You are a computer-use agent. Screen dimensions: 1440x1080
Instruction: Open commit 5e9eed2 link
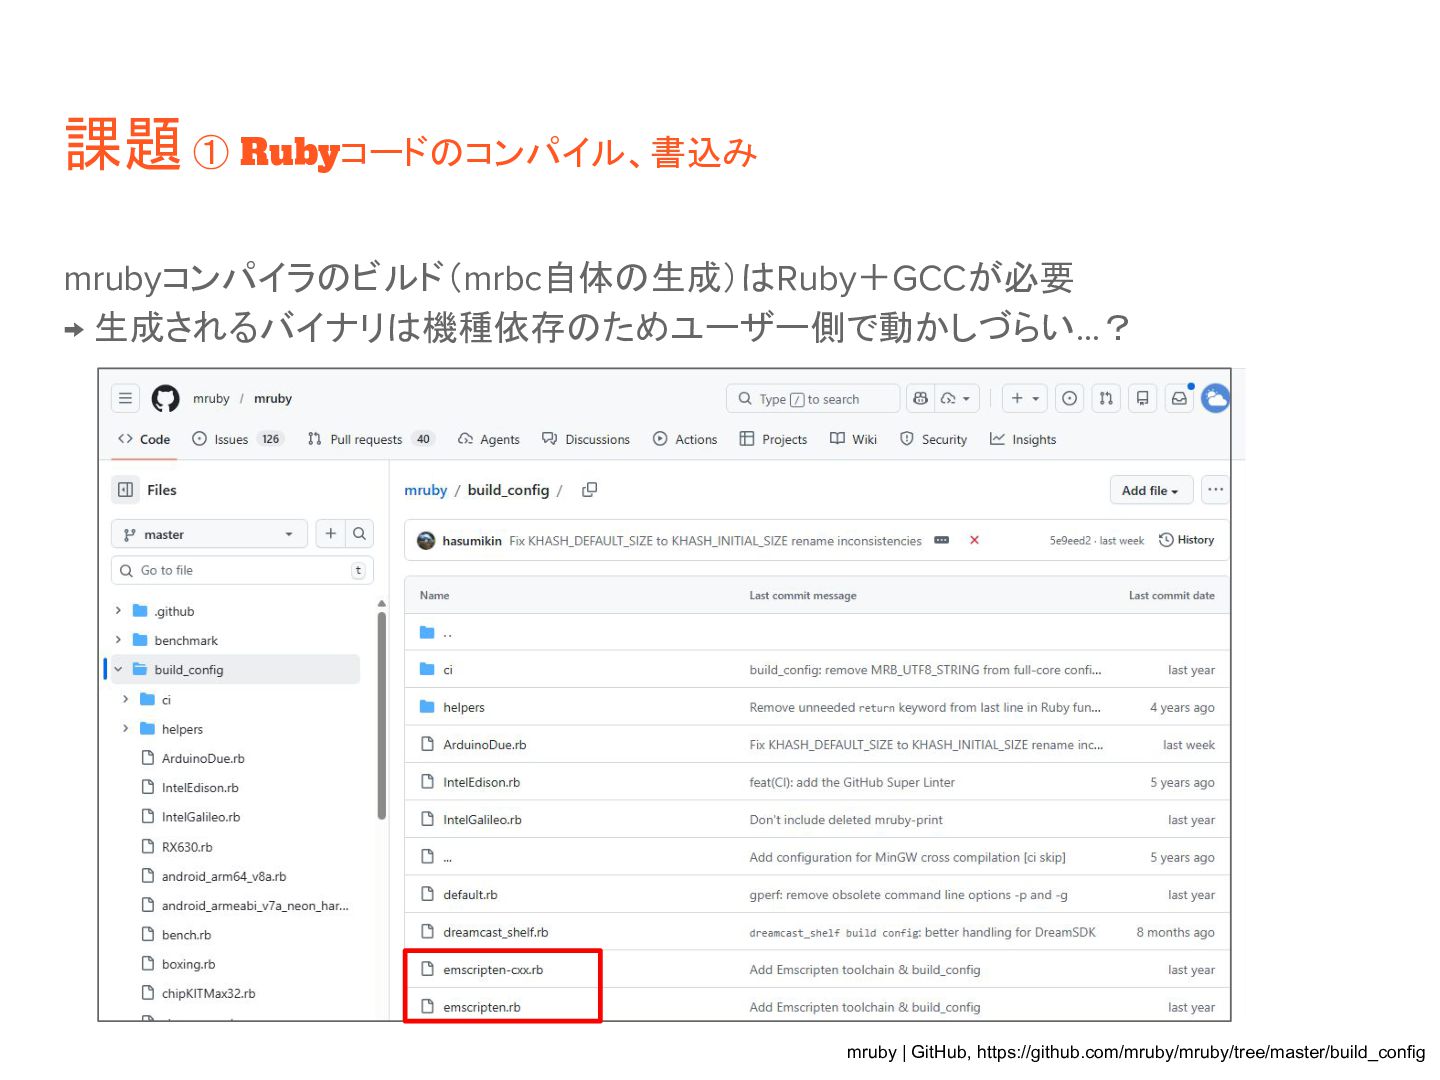(1070, 540)
